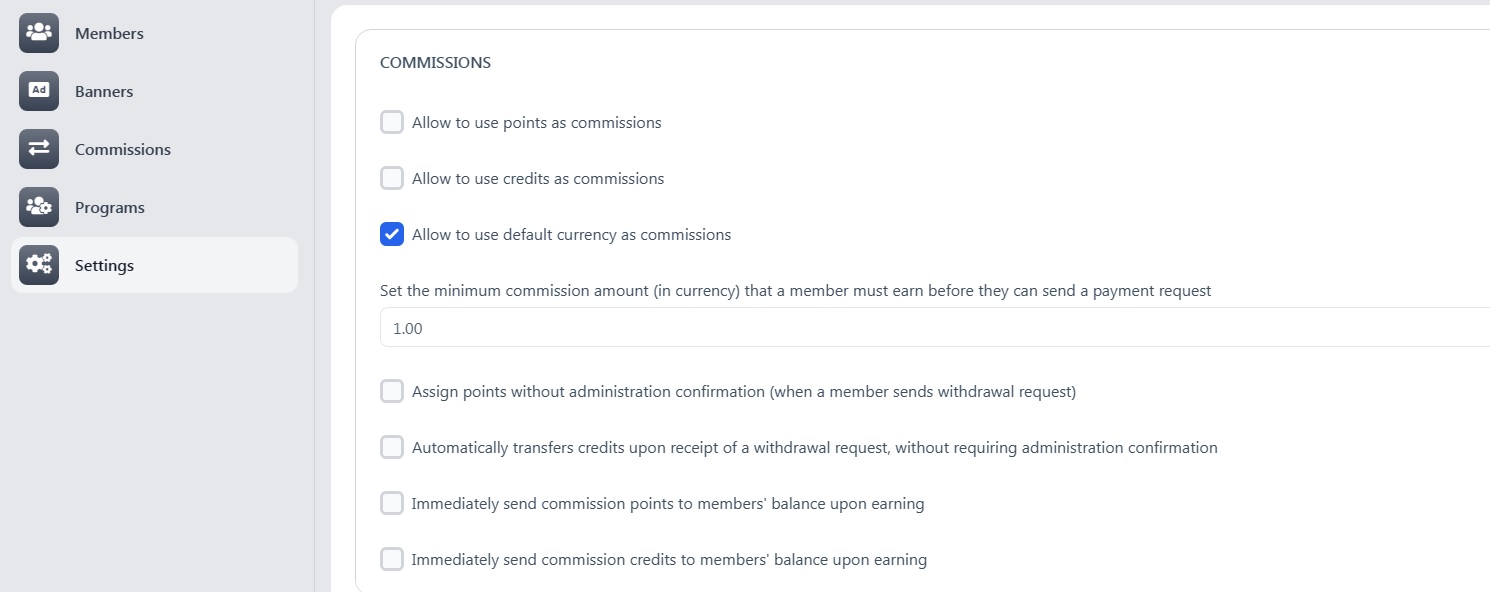Go to the Banners section

104,91
